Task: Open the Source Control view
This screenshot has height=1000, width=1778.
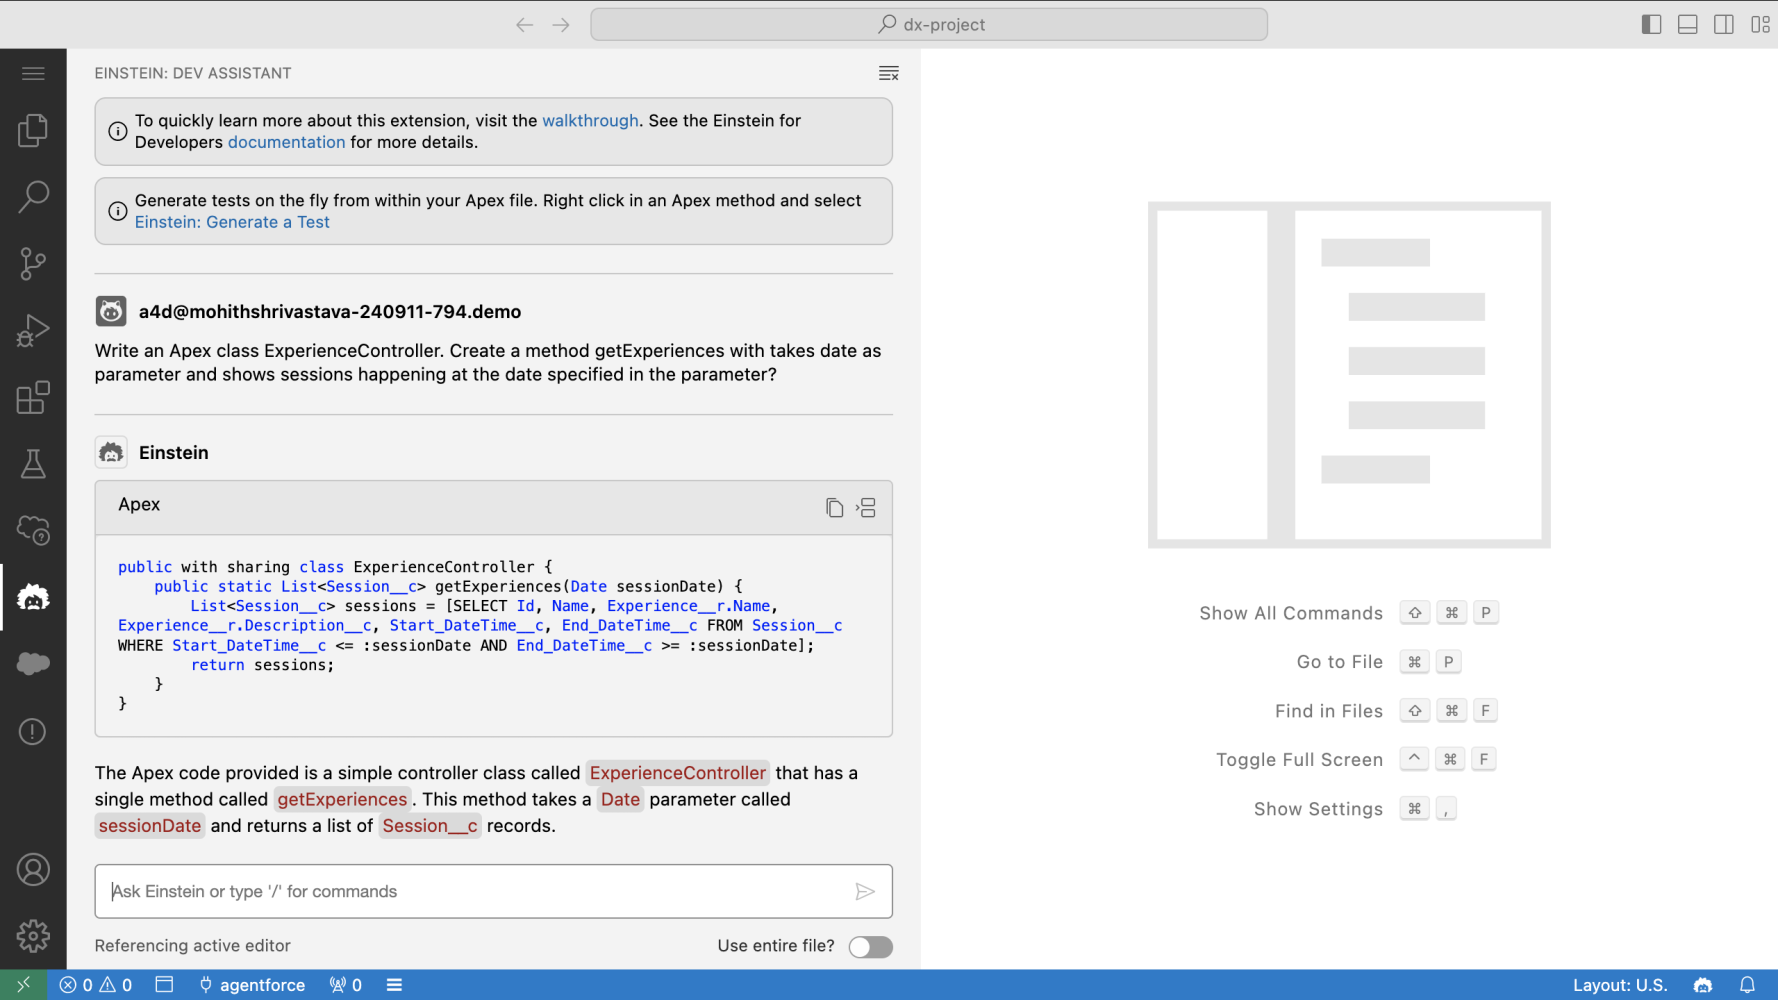Action: coord(33,264)
